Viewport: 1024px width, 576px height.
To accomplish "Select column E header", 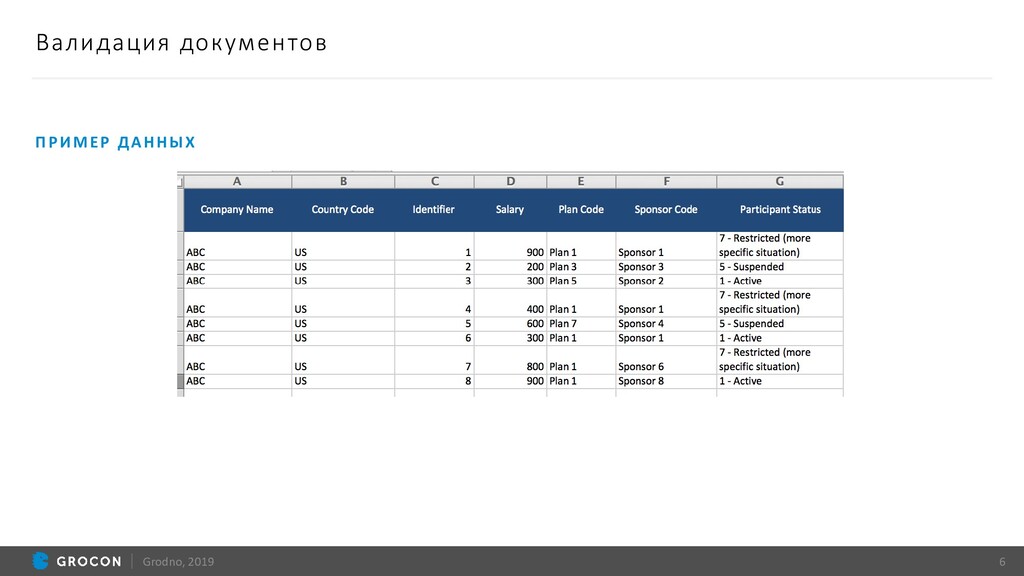I will pos(581,182).
